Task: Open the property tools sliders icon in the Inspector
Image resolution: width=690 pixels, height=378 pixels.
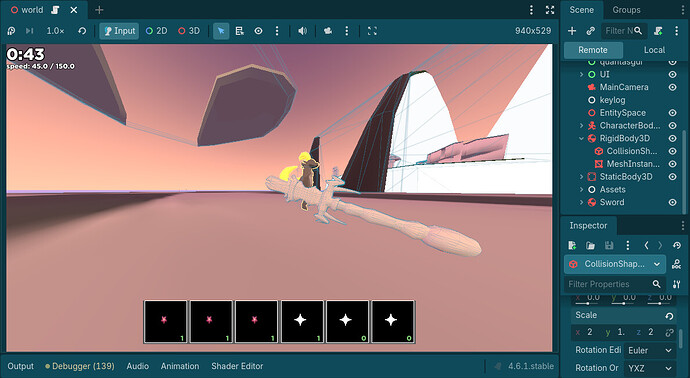Action: click(x=677, y=284)
